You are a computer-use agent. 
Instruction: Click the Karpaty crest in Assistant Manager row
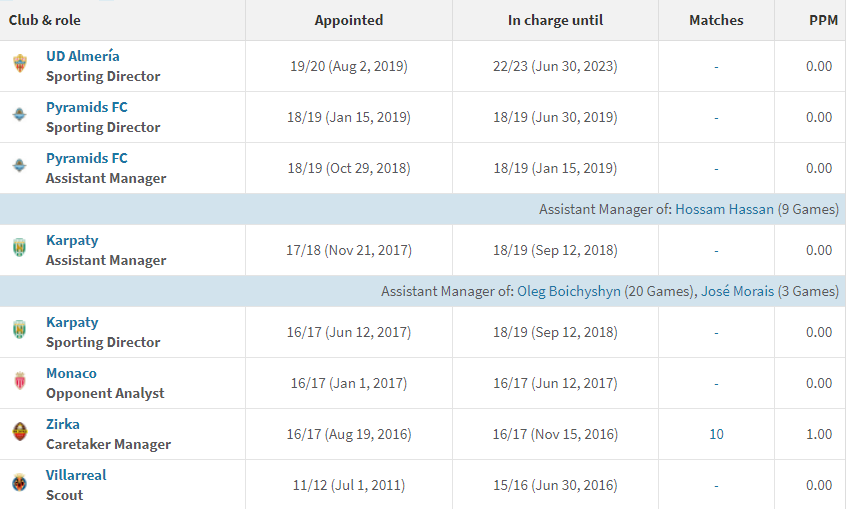(19, 250)
